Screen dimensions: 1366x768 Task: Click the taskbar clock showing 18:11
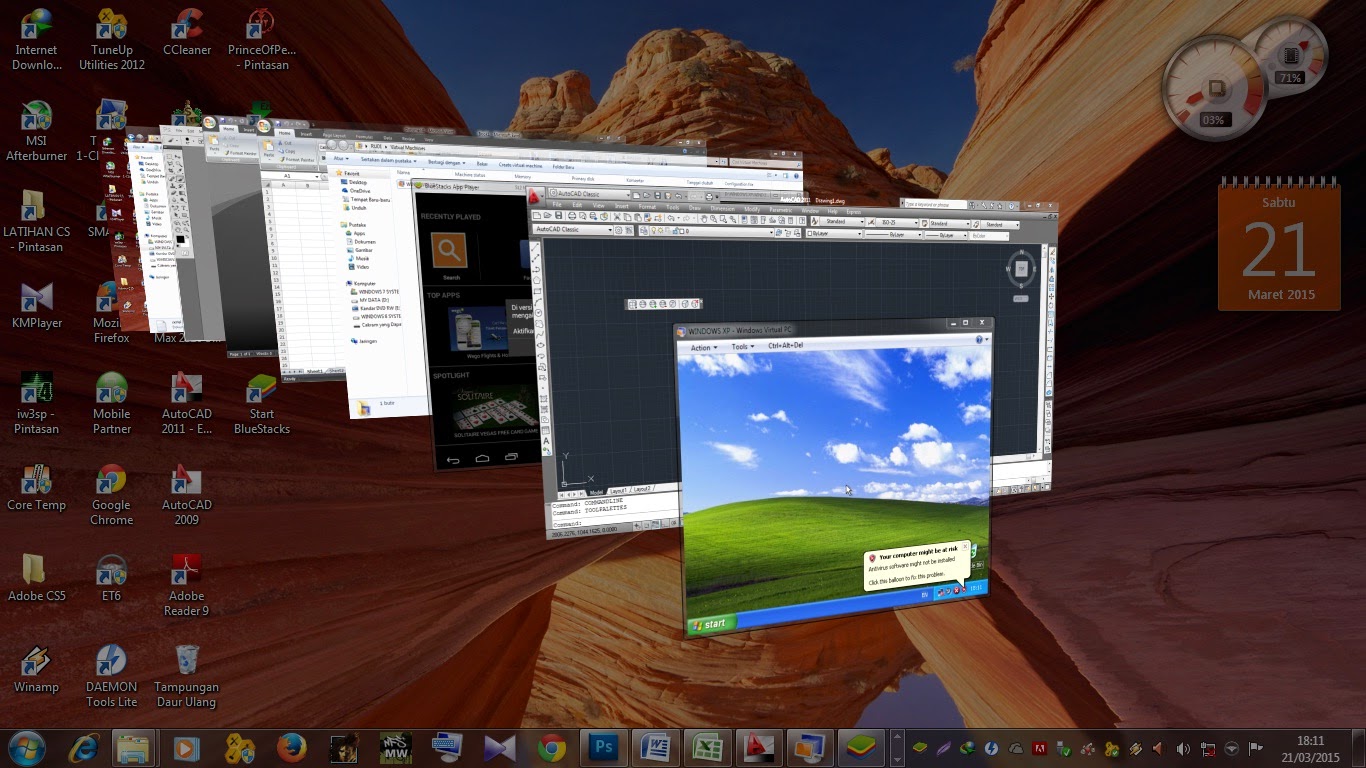click(x=1311, y=747)
